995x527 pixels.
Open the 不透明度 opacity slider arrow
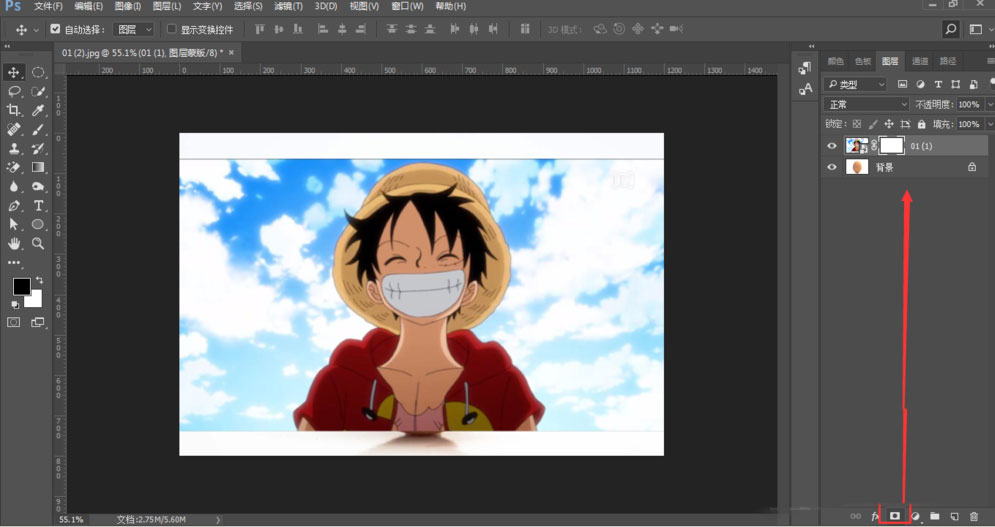(989, 104)
